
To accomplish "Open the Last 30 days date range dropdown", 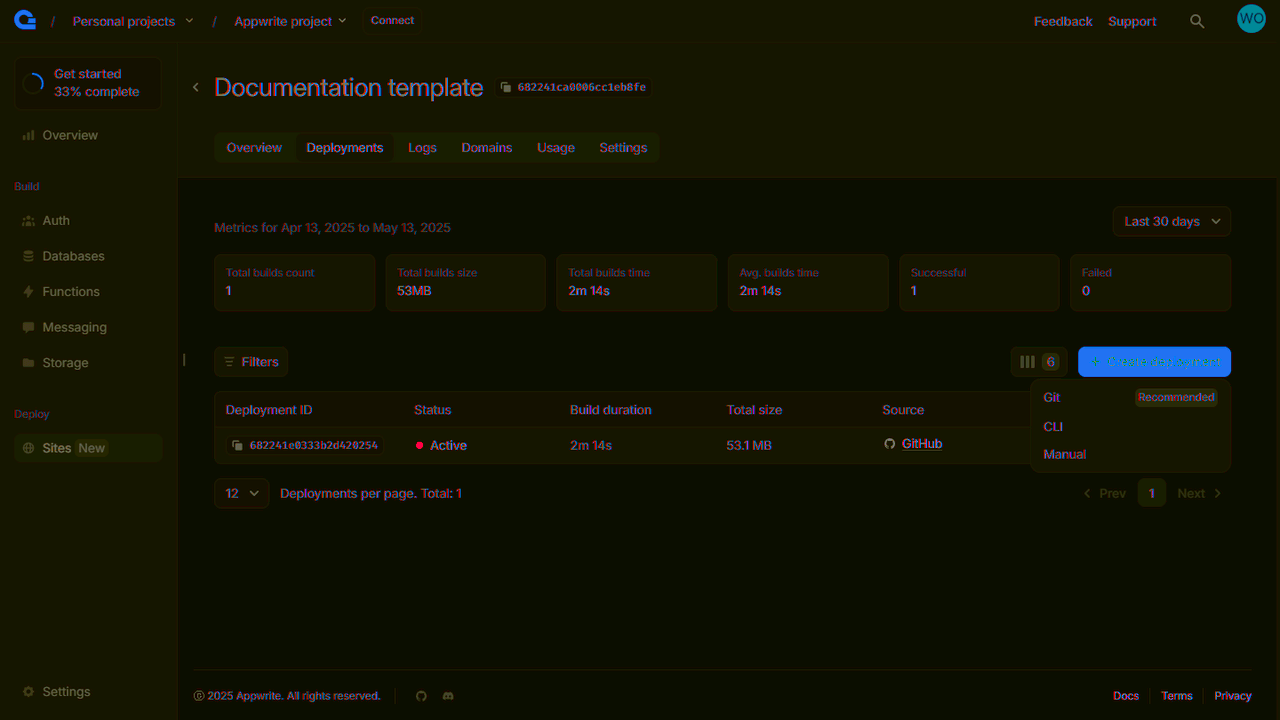I will 1171,221.
